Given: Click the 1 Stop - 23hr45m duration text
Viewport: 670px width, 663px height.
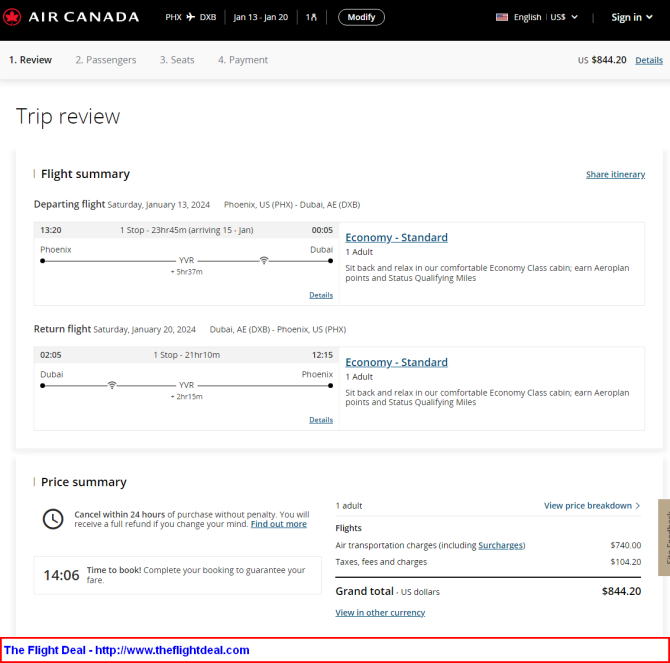Looking at the screenshot, I should coord(187,230).
